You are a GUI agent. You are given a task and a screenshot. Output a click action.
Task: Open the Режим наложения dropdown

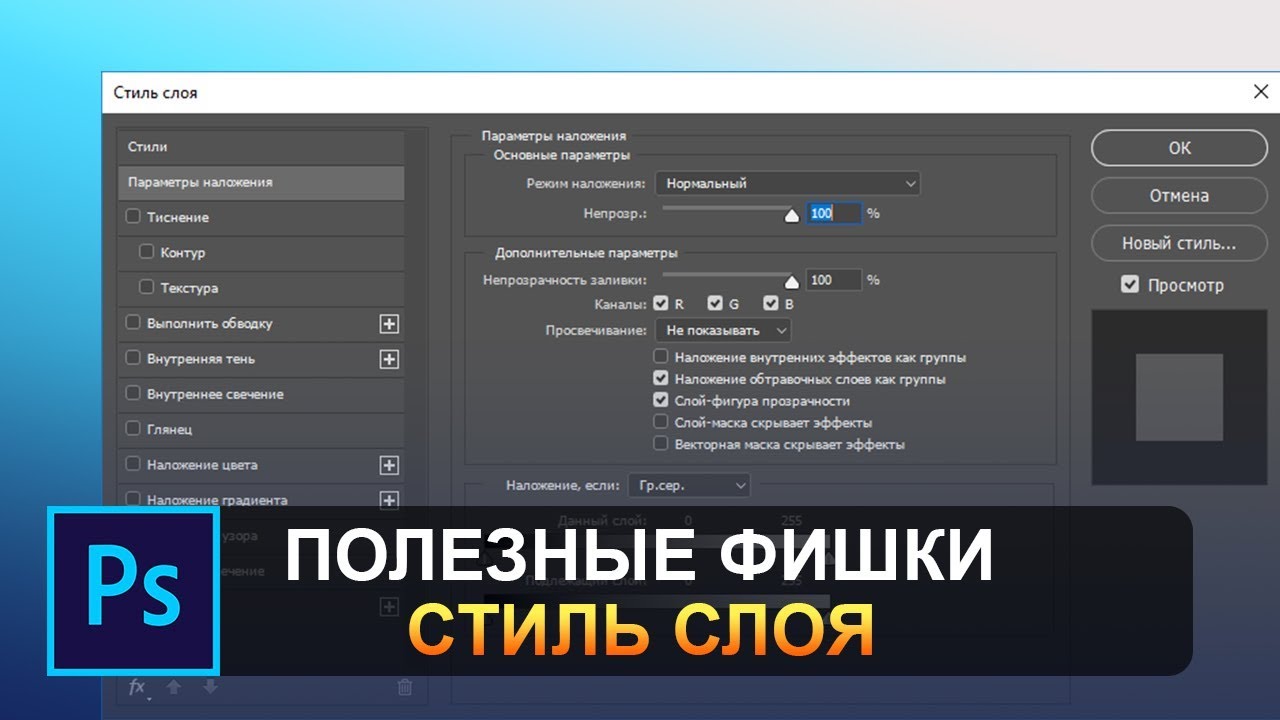(788, 183)
